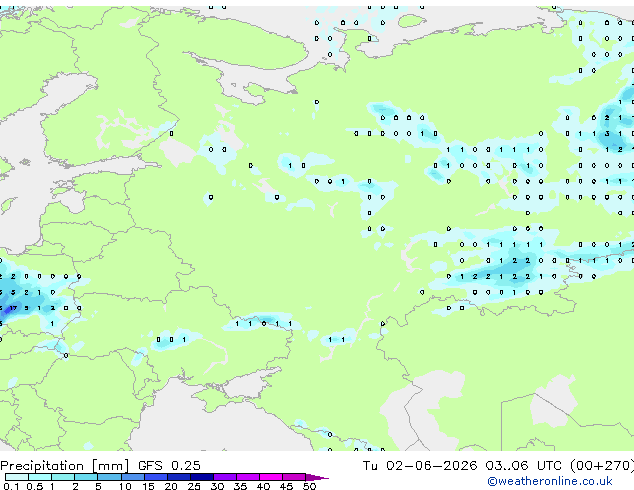Click the "GFS 0.25" model label
The image size is (634, 490).
coord(169,466)
